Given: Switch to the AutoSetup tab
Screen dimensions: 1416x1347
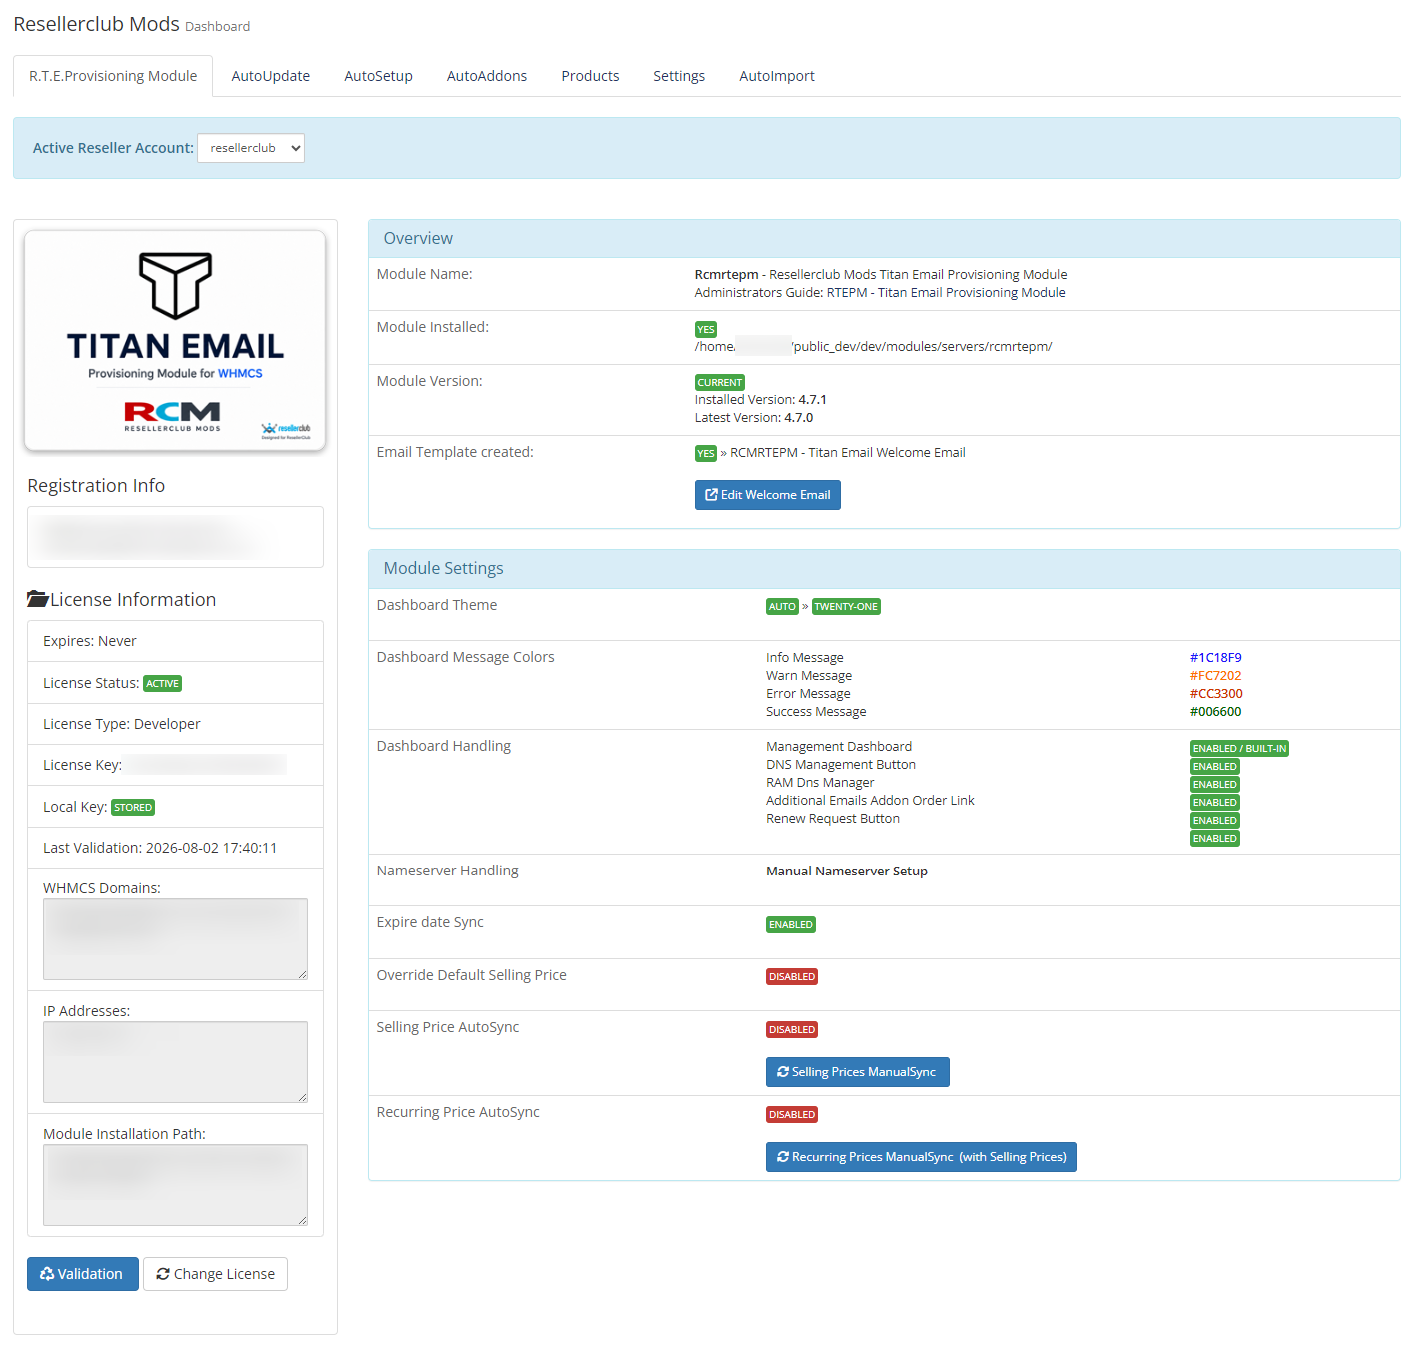Looking at the screenshot, I should coord(378,76).
